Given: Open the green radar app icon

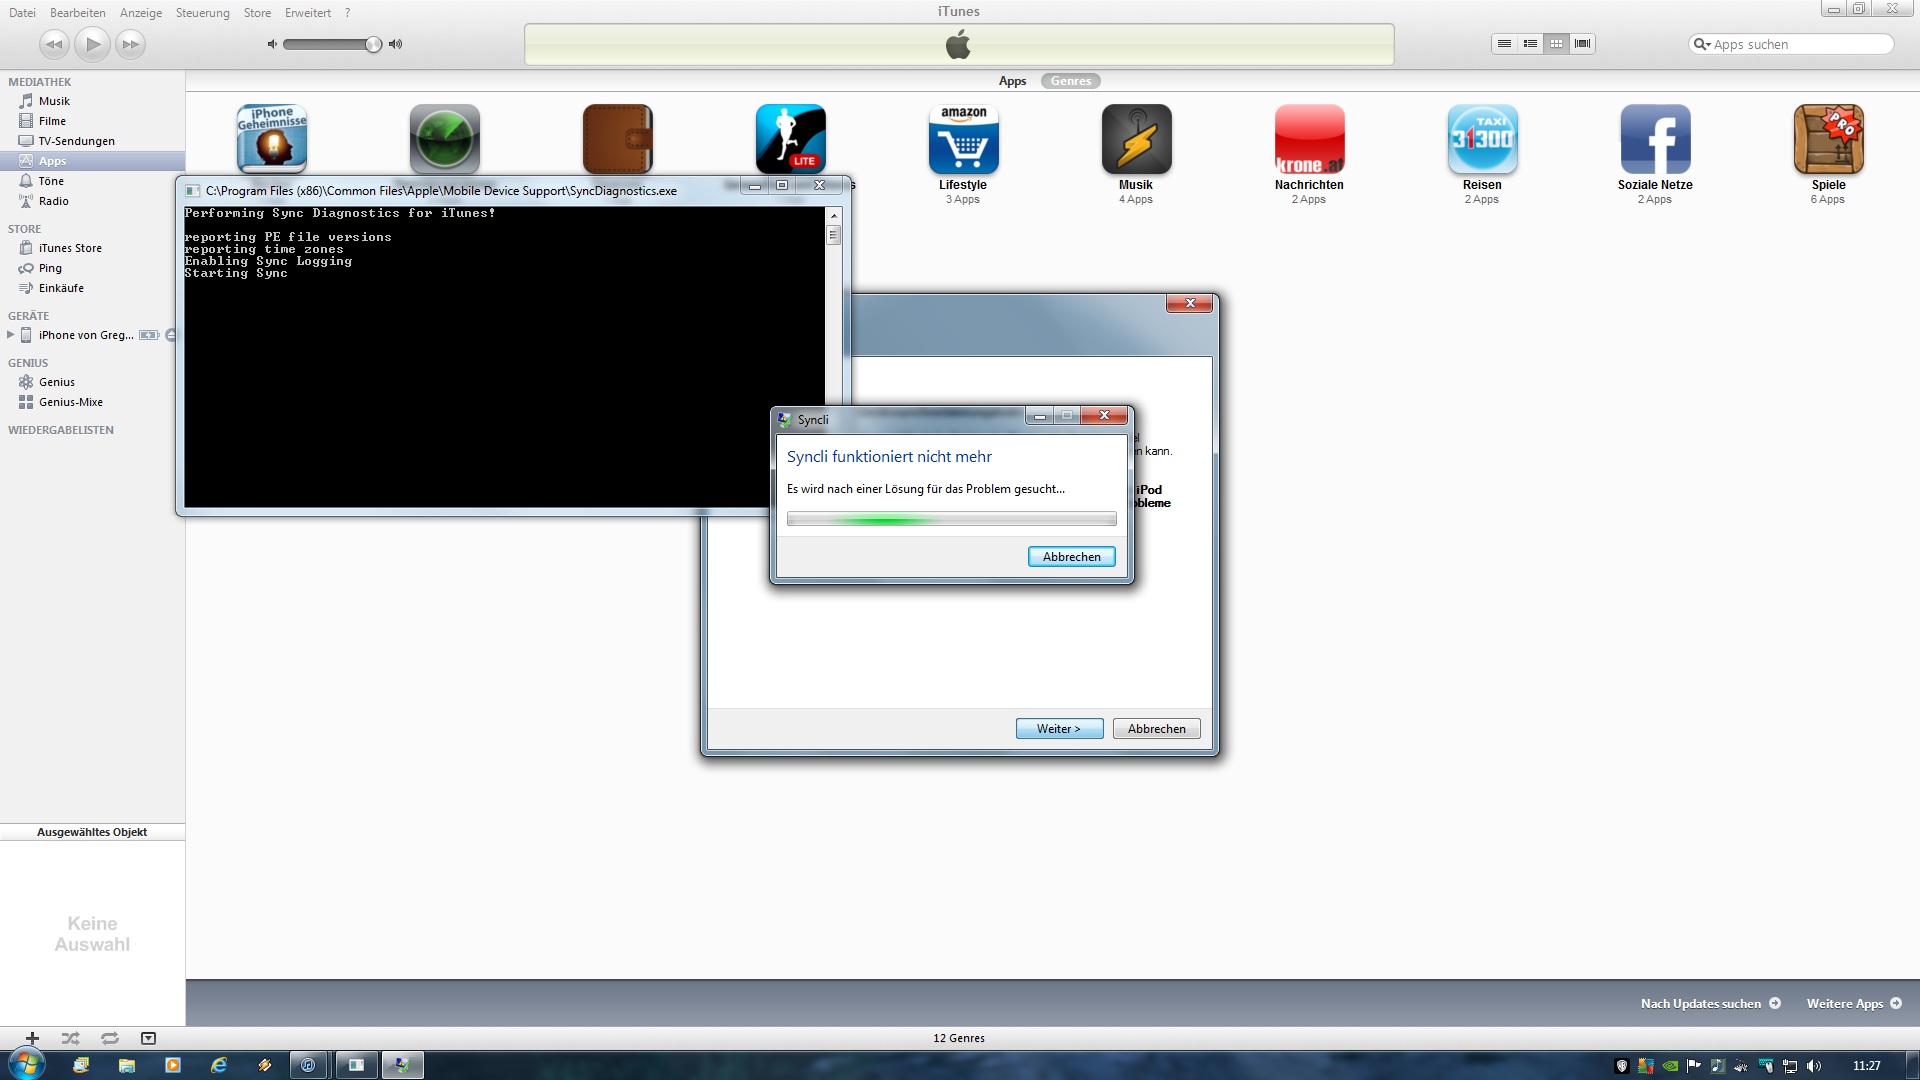Looking at the screenshot, I should click(x=445, y=139).
